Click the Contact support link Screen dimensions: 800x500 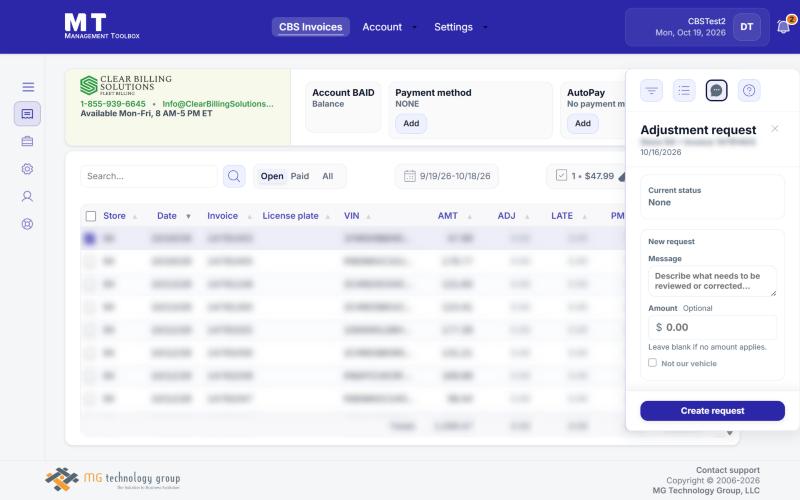728,470
